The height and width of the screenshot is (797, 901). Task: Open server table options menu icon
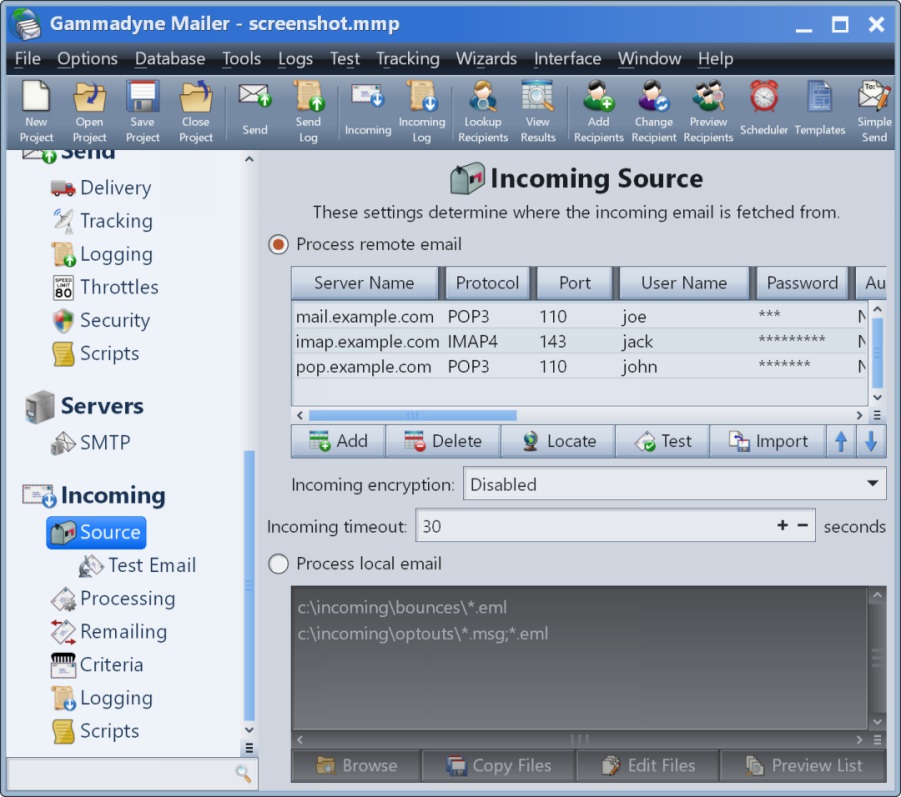coord(877,415)
